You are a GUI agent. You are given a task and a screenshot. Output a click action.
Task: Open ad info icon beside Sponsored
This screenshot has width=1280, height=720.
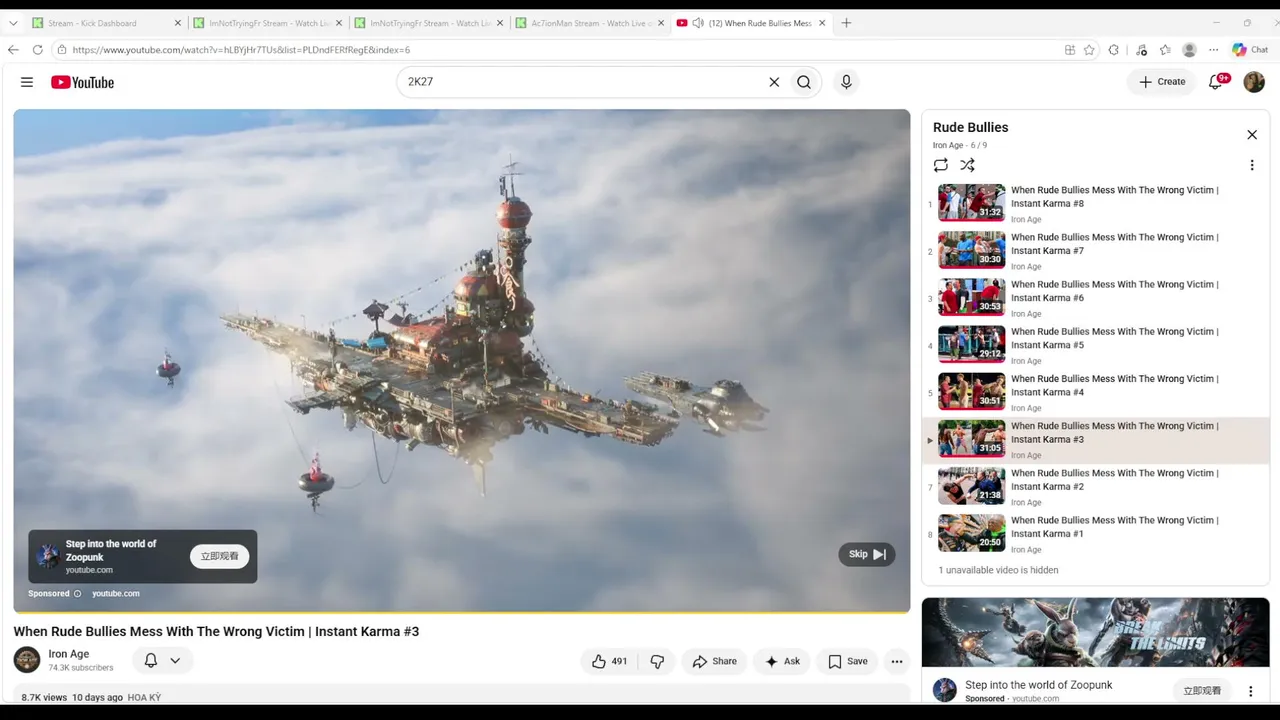[77, 594]
